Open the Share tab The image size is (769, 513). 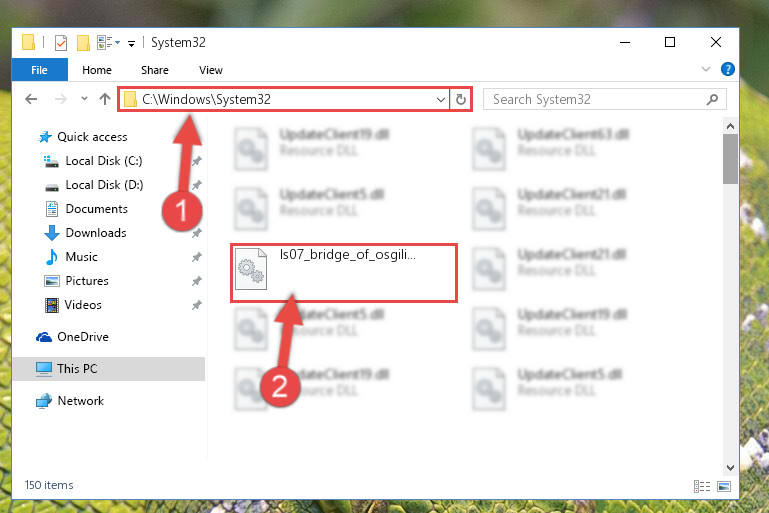pyautogui.click(x=154, y=70)
